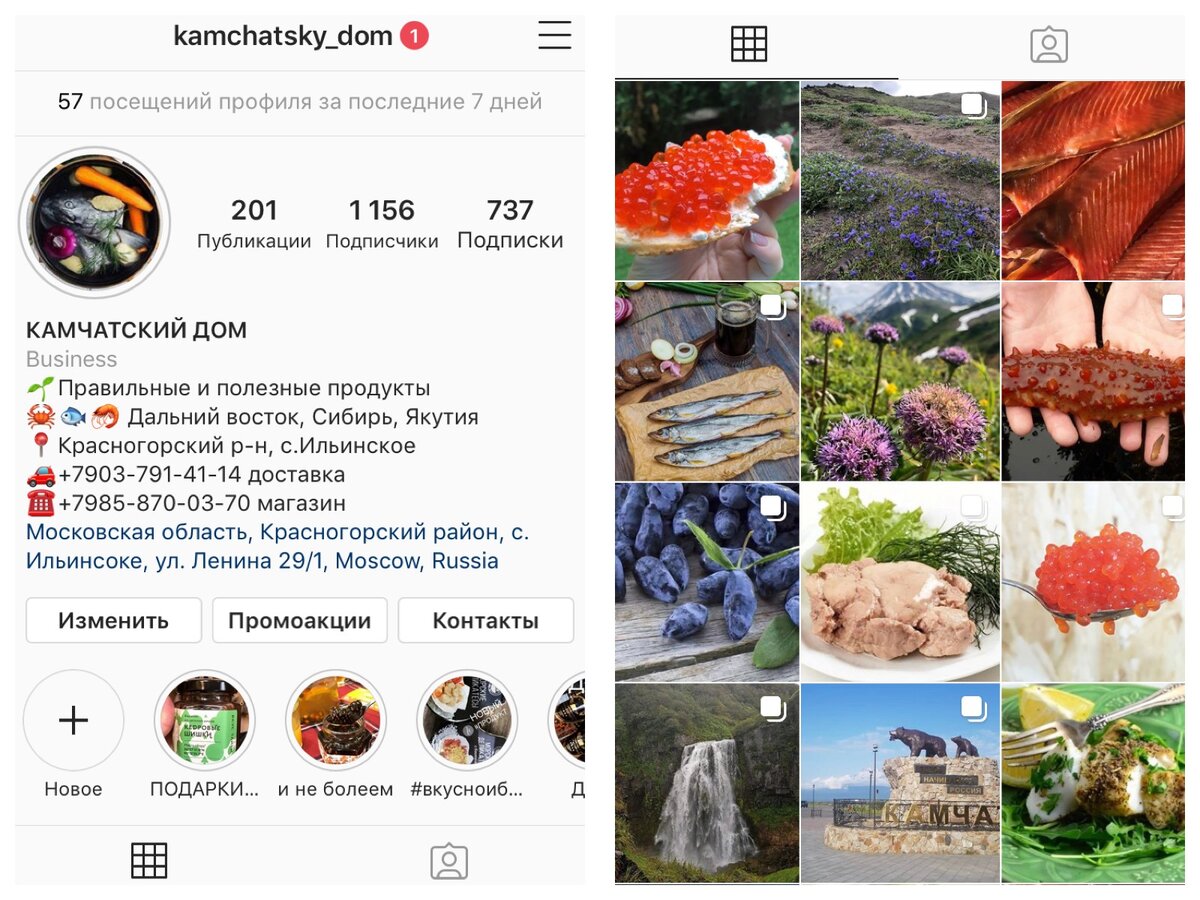
Task: Tap the red notification badge next to username
Action: (x=414, y=37)
